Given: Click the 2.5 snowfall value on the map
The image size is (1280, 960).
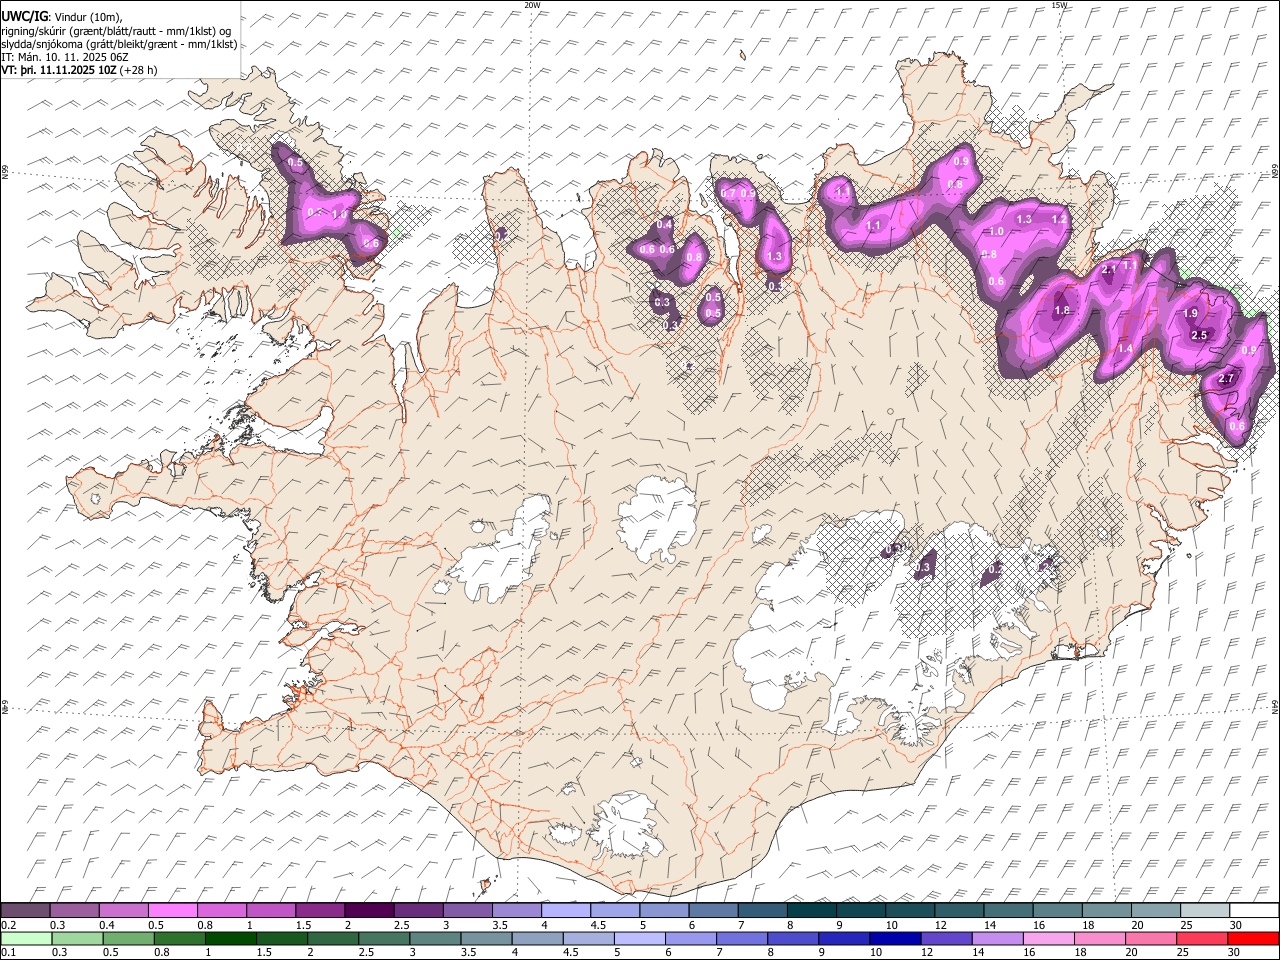Looking at the screenshot, I should coord(1200,335).
